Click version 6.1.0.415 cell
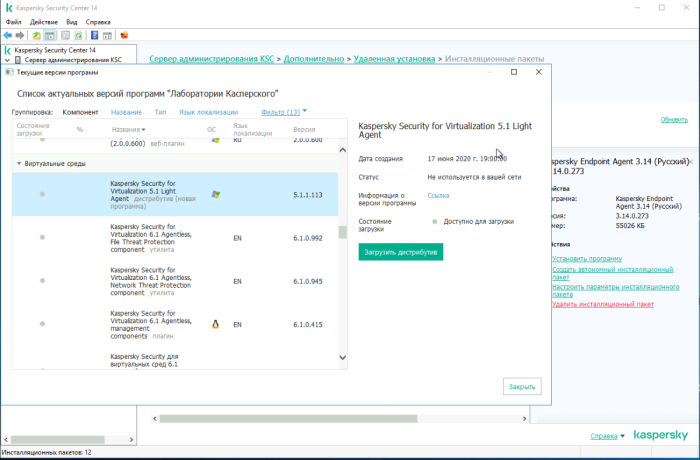Viewport: 700px width, 460px height. tap(308, 325)
